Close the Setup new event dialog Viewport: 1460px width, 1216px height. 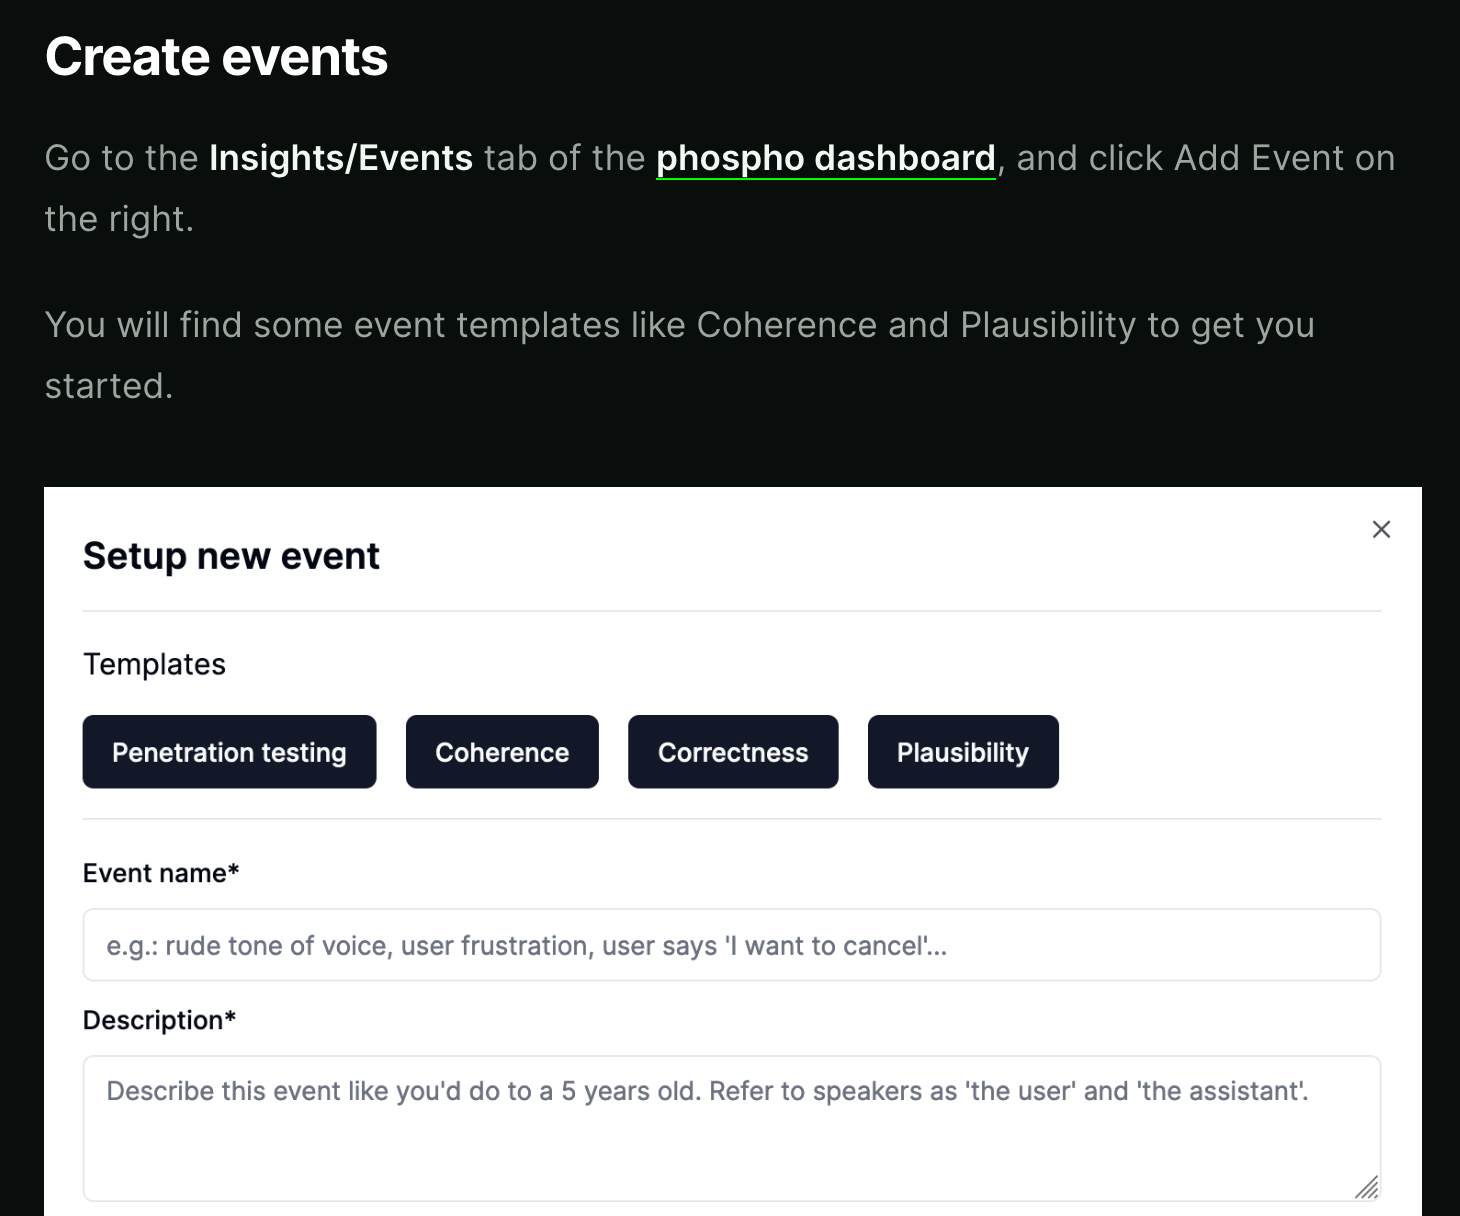[1381, 530]
